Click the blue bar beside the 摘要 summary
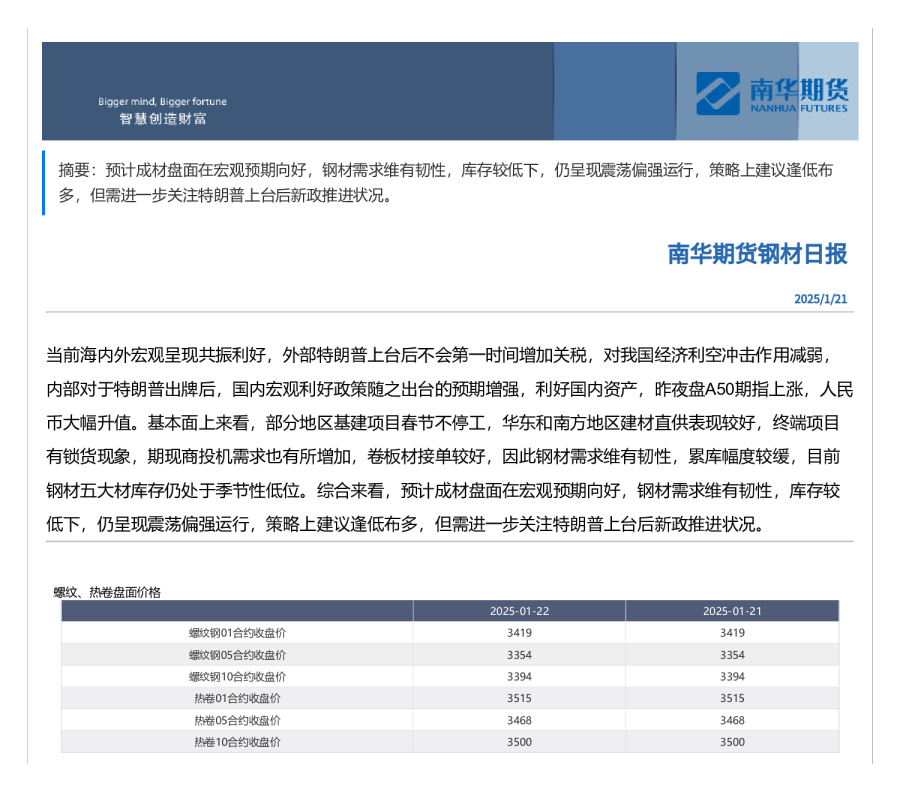This screenshot has height=792, width=900. [44, 182]
